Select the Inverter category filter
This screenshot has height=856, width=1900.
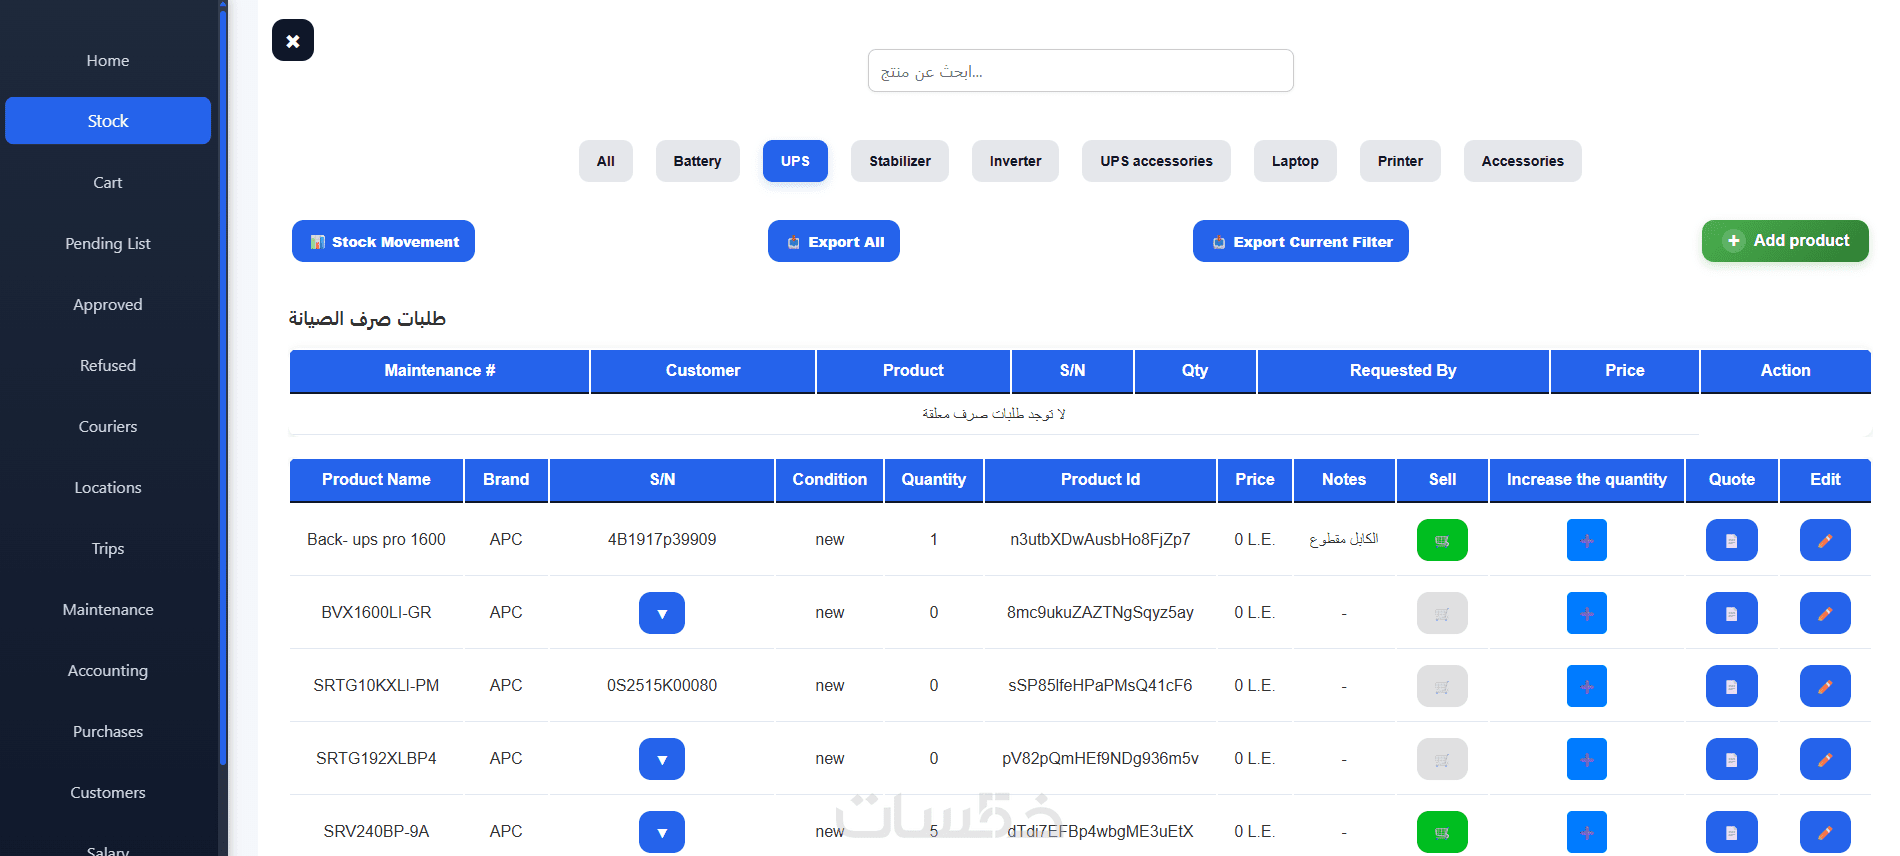pos(1015,161)
